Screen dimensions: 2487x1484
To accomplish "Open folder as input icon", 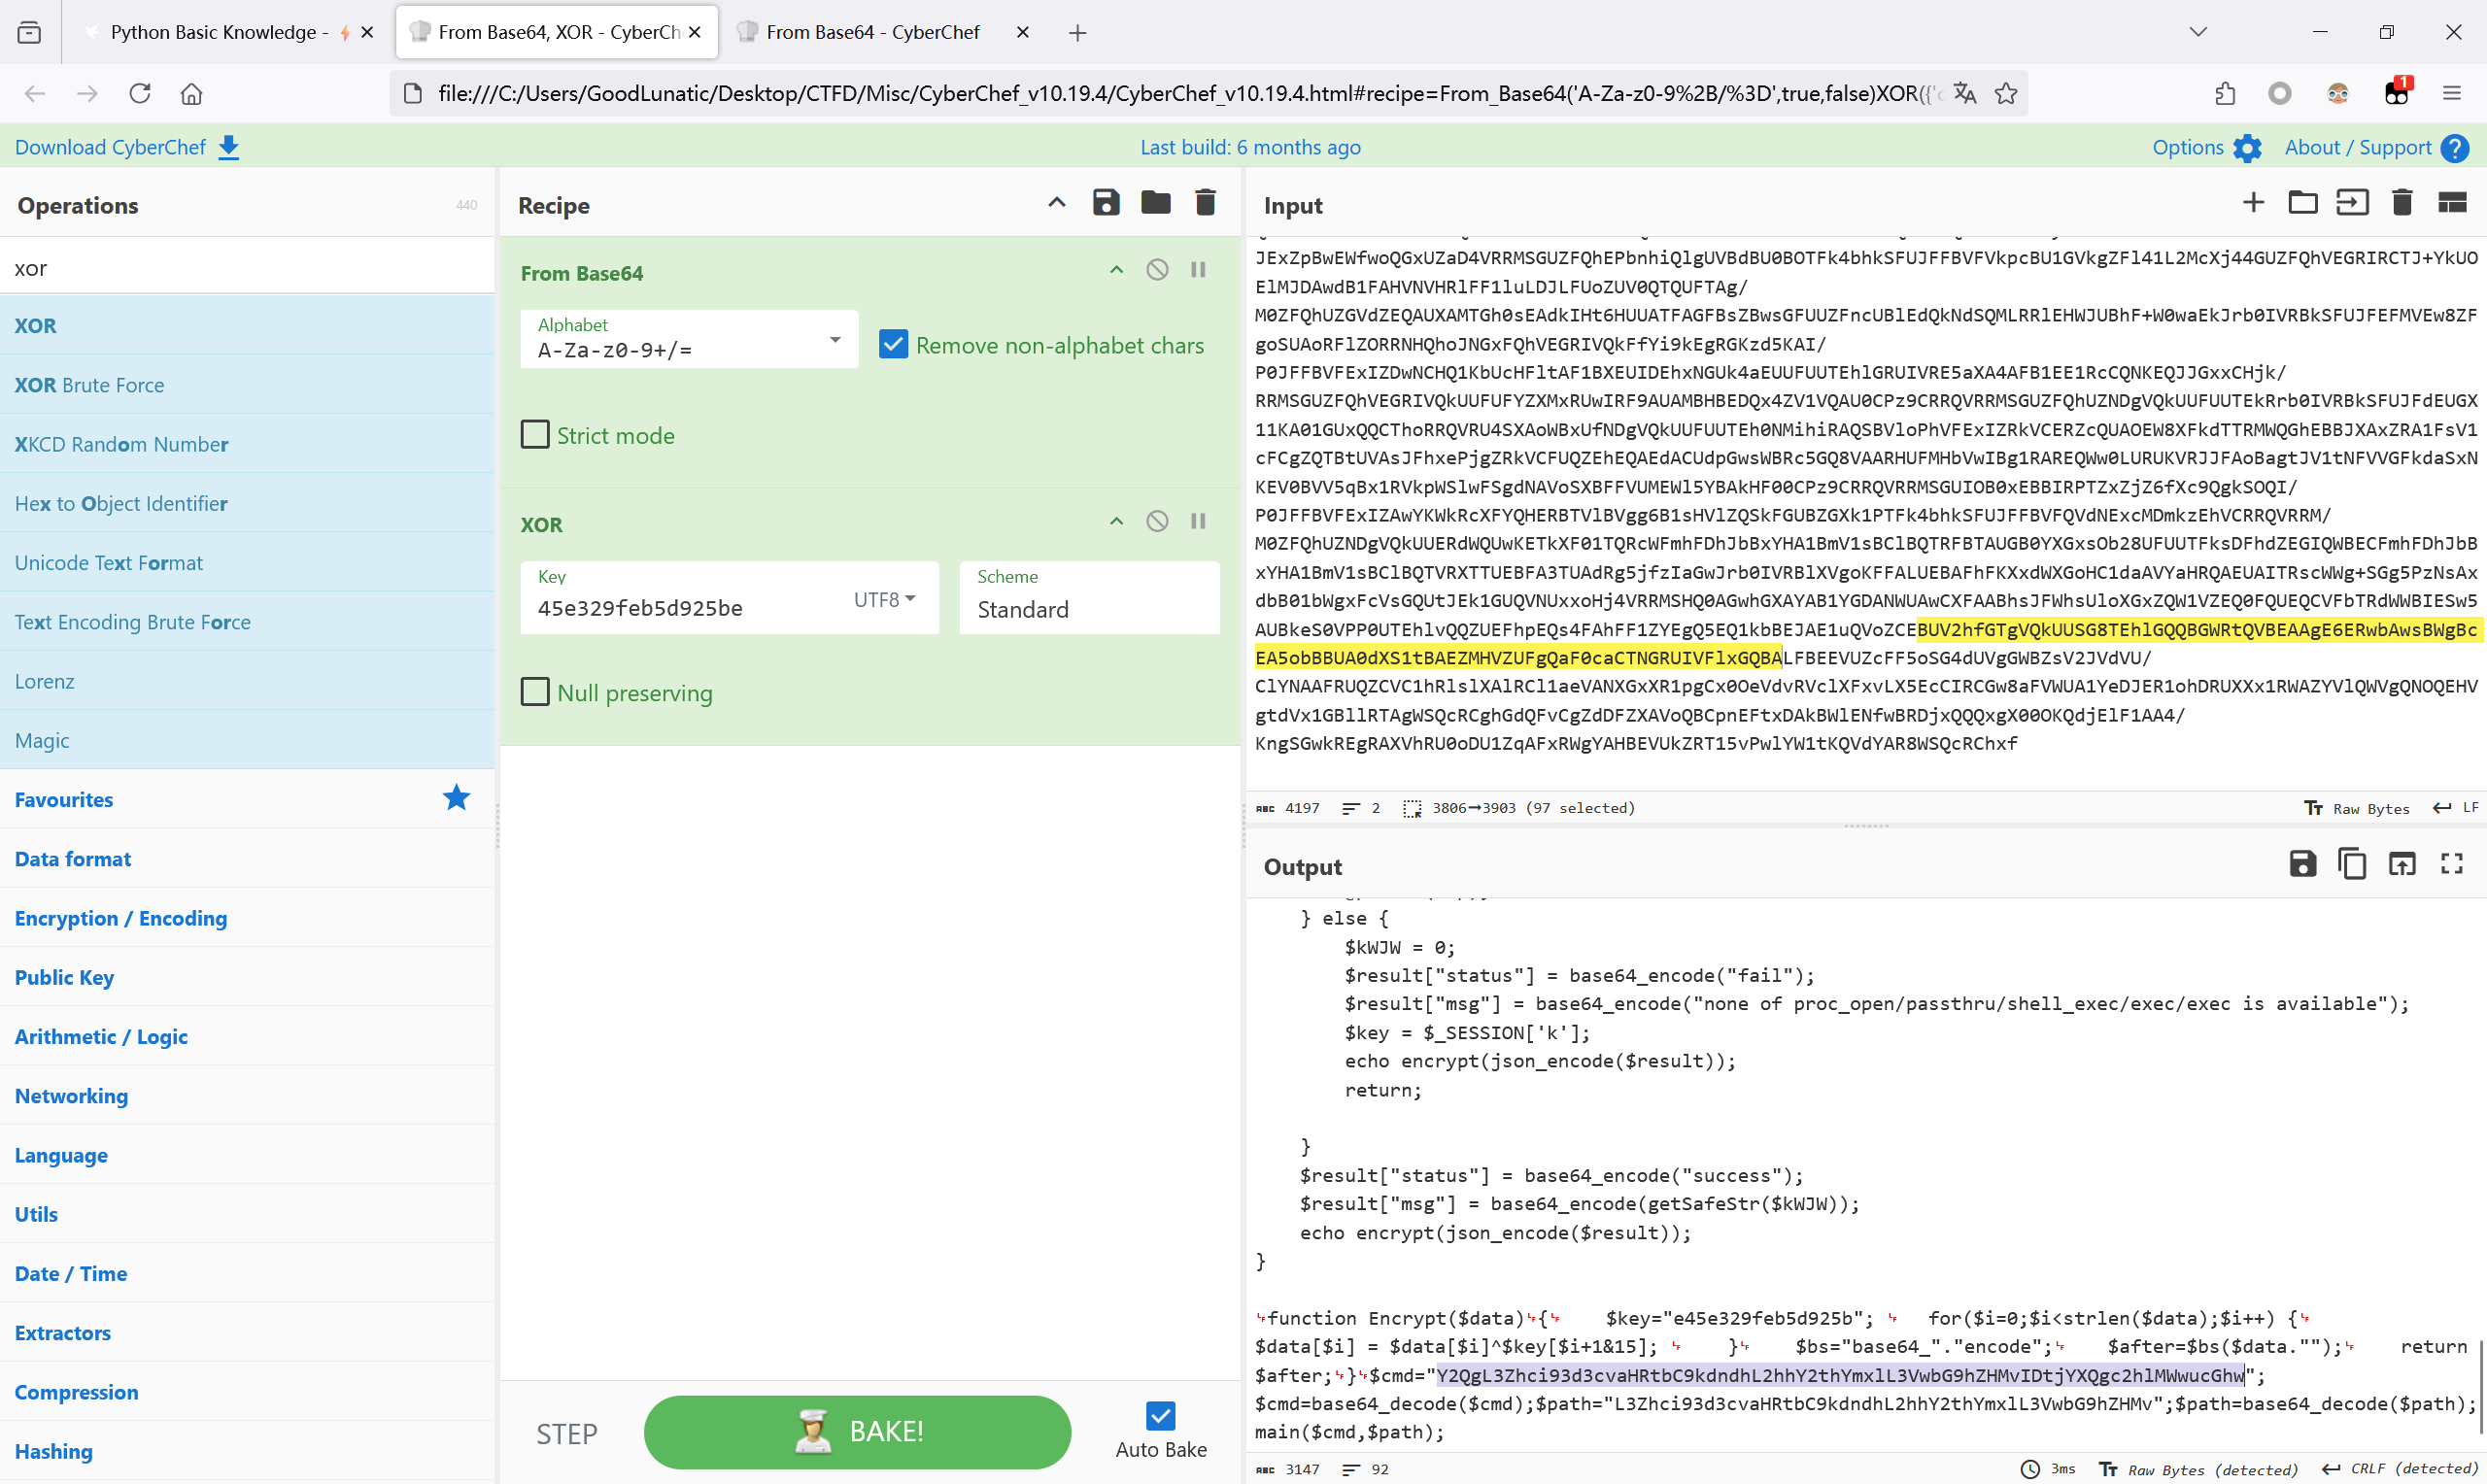I will coord(2303,203).
